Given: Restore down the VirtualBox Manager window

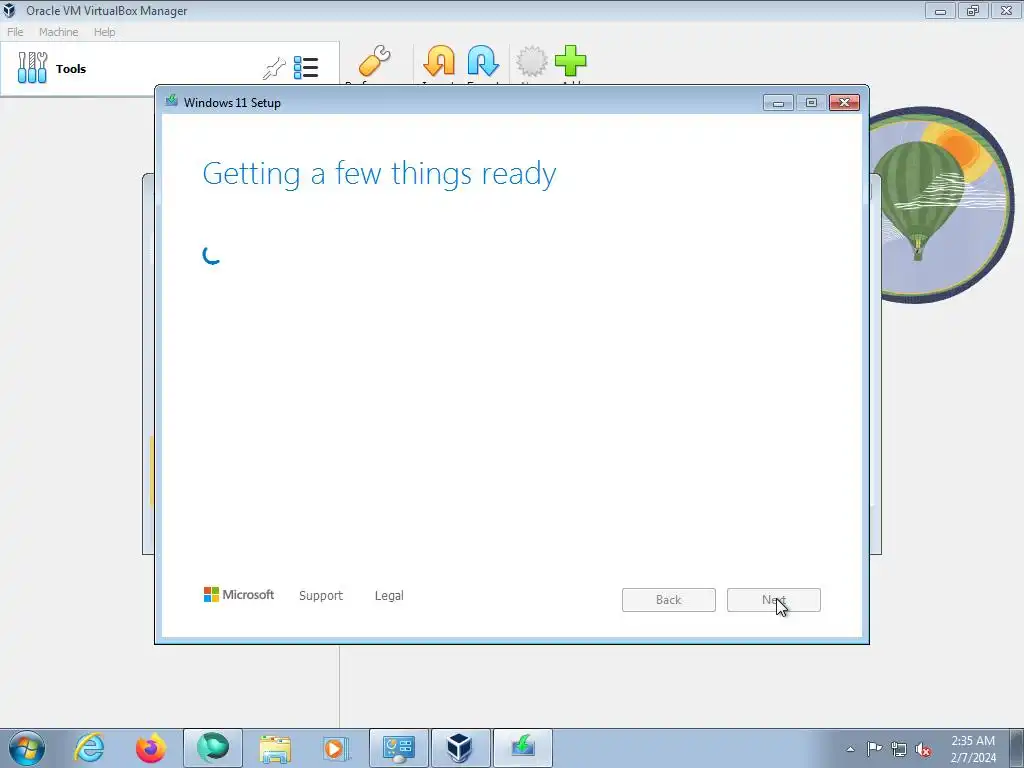Looking at the screenshot, I should 973,10.
